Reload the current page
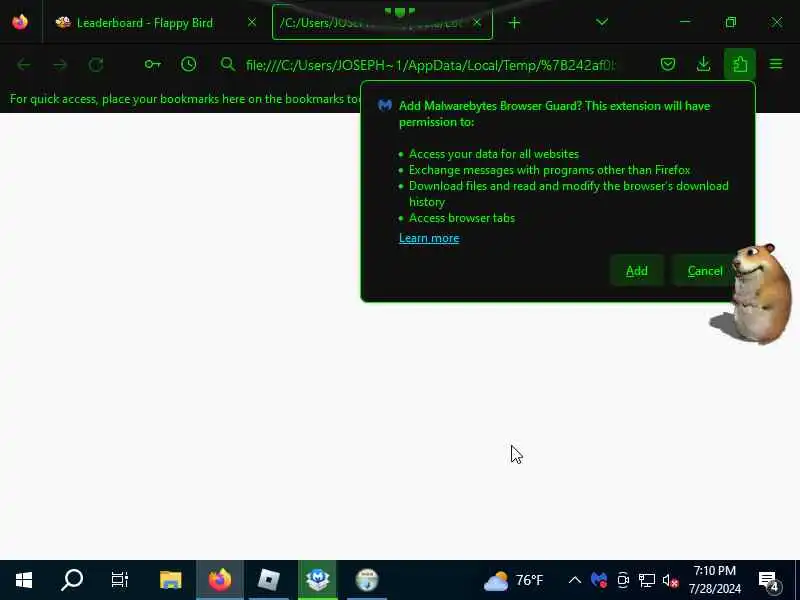 tap(96, 65)
